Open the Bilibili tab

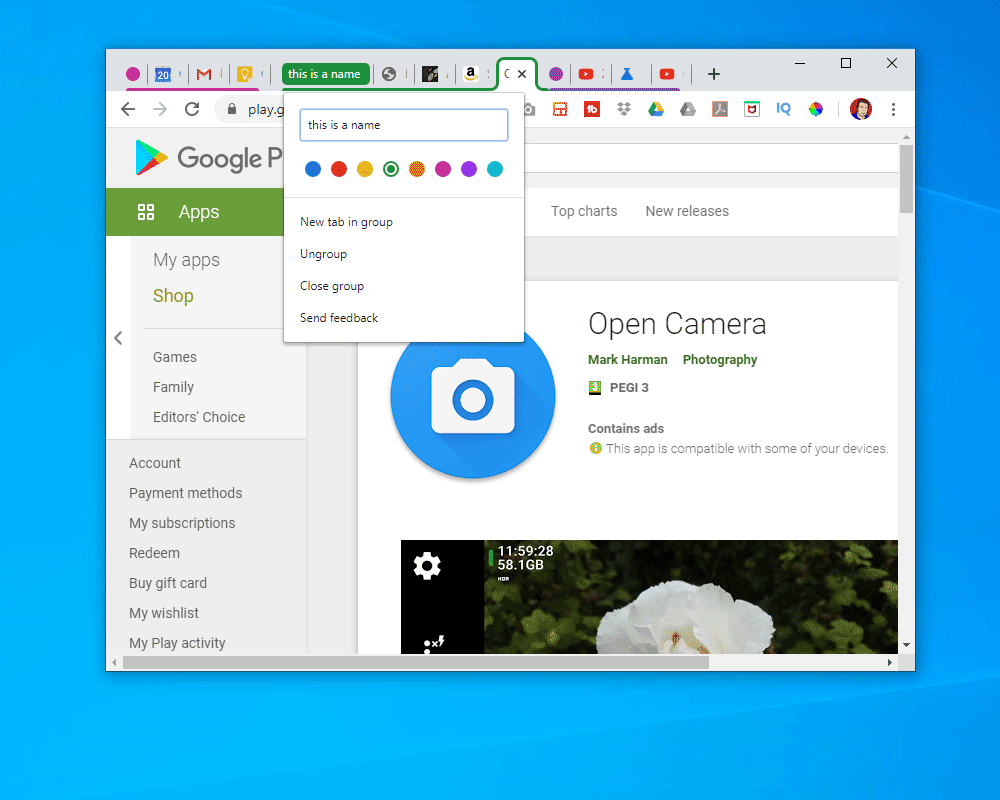click(x=628, y=74)
